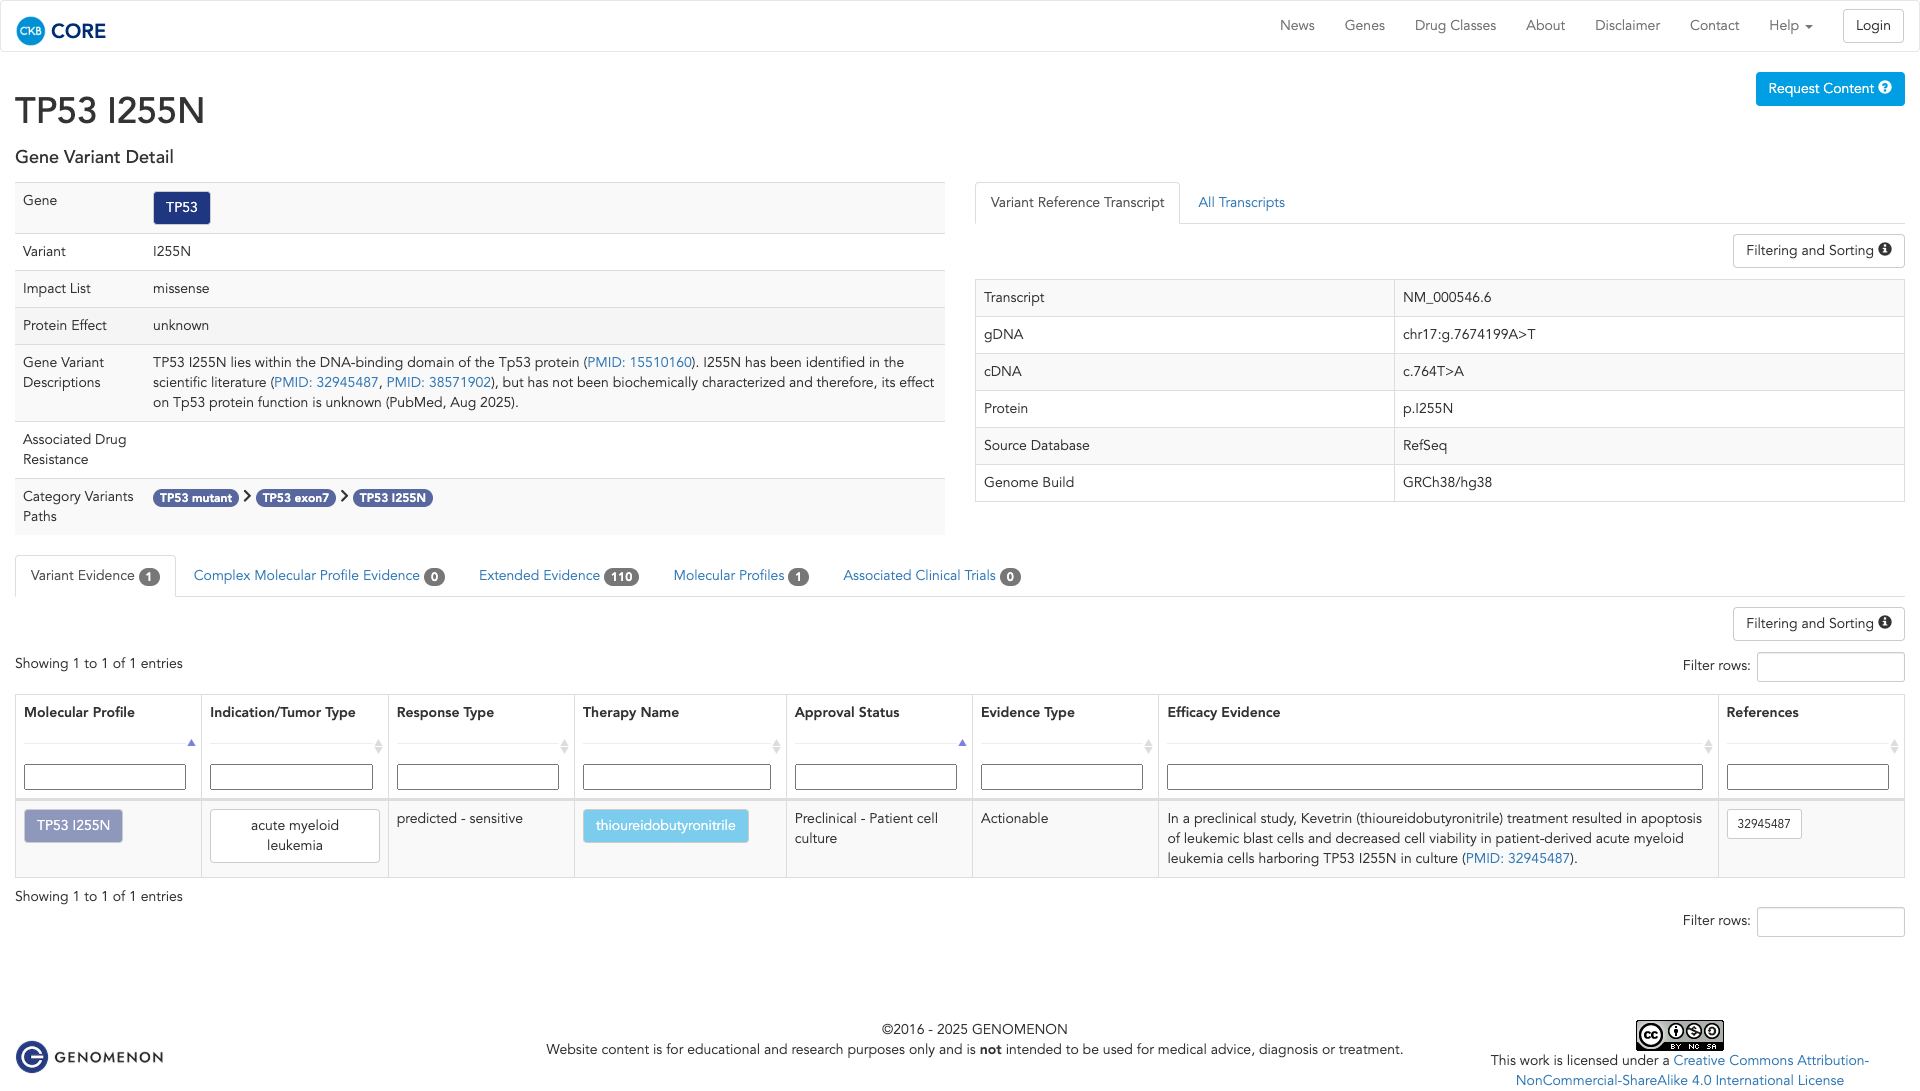Sort by References column arrows
This screenshot has height=1091, width=1920.
pos(1894,746)
